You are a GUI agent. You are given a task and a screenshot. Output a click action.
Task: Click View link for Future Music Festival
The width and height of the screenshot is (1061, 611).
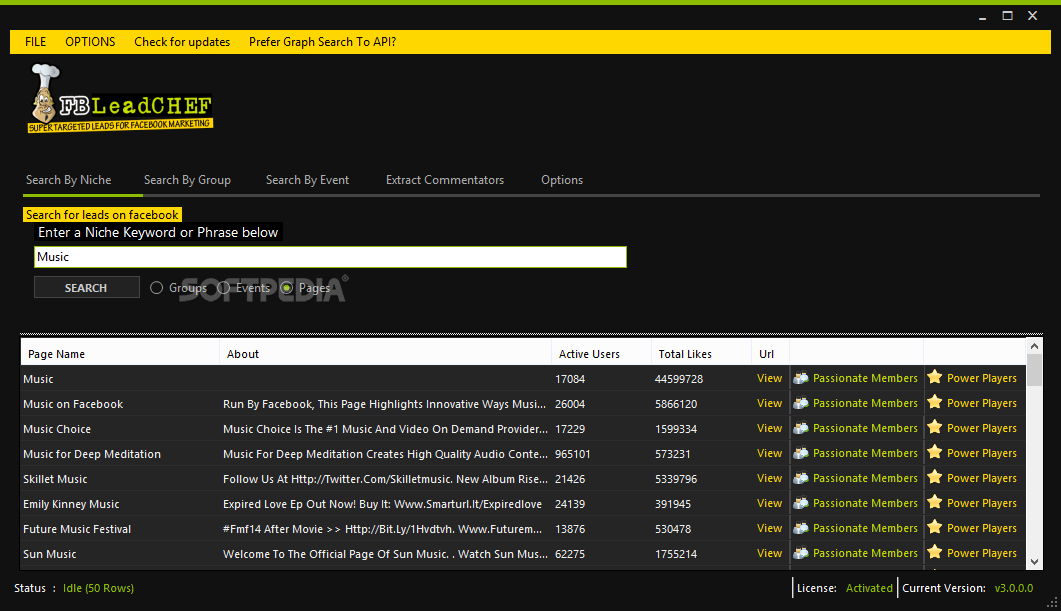tap(769, 528)
